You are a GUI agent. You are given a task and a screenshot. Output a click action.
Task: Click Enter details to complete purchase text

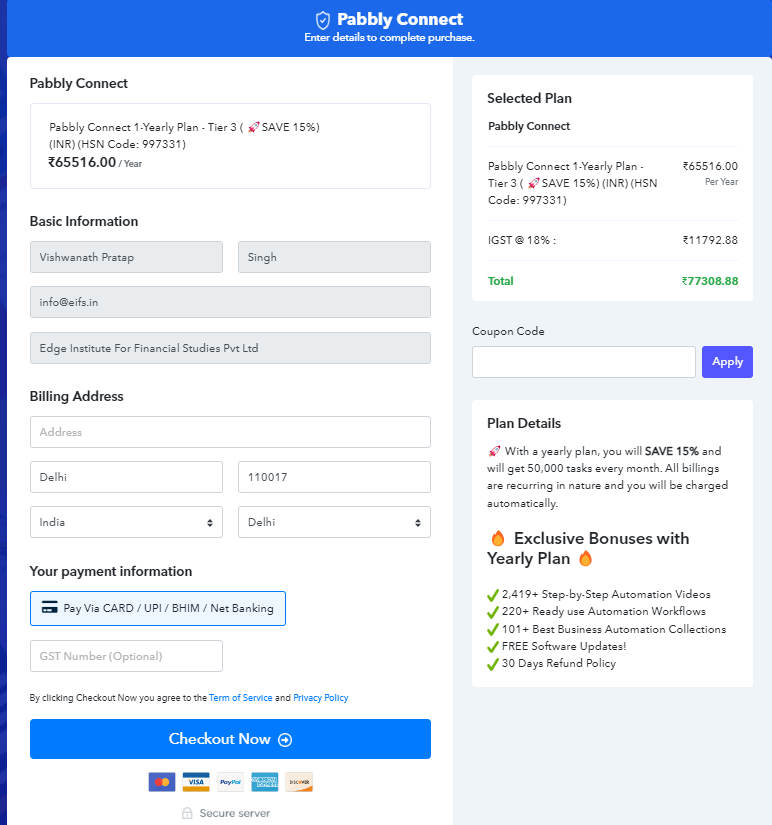click(389, 38)
